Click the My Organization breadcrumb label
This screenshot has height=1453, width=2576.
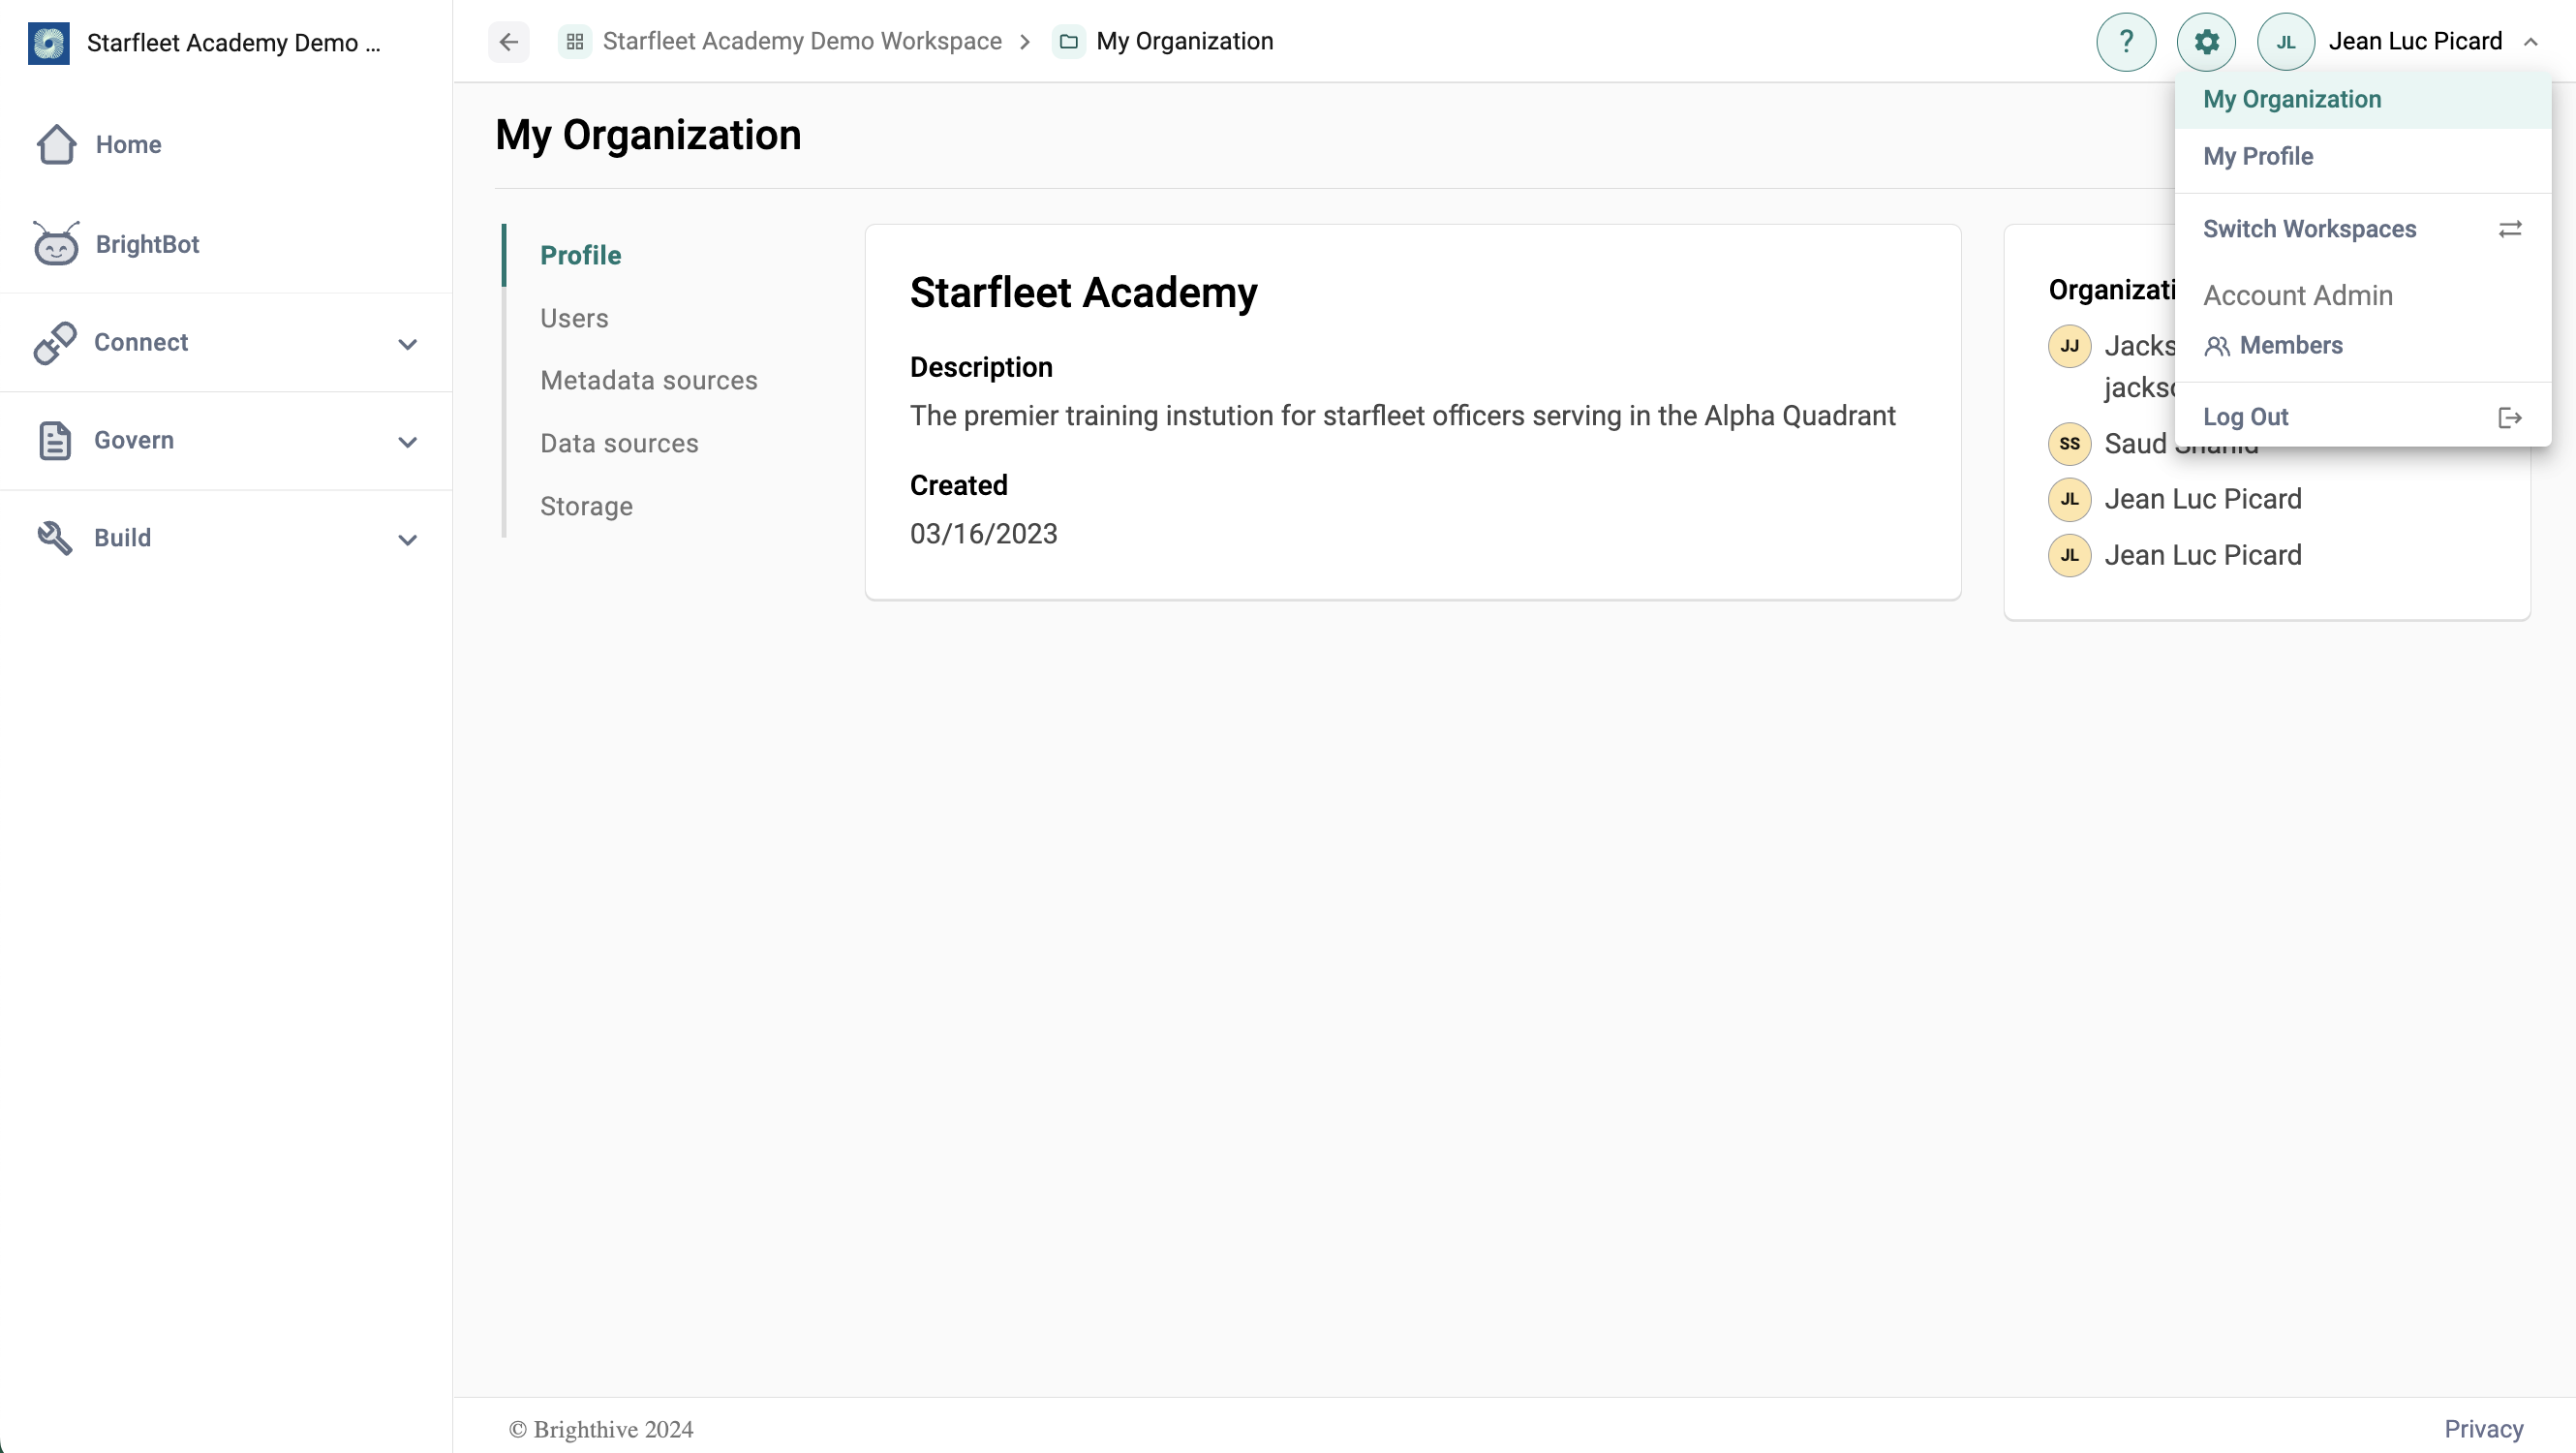tap(1185, 42)
